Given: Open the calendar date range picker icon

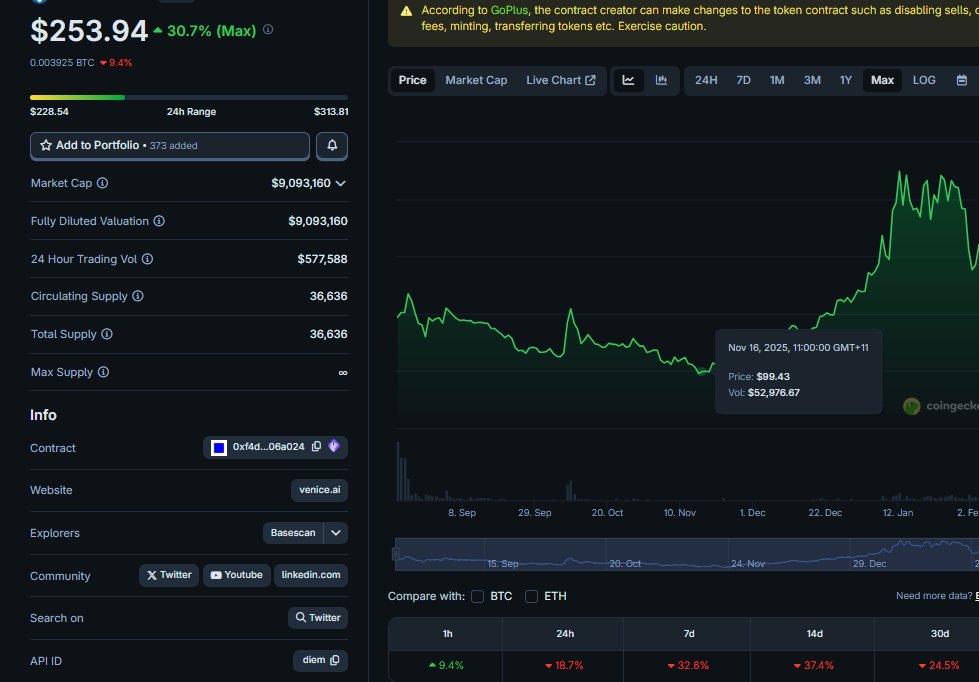Looking at the screenshot, I should coord(962,80).
